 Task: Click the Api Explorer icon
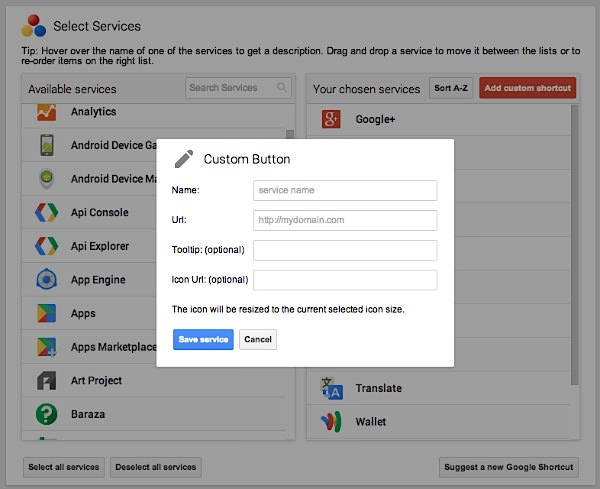click(46, 246)
